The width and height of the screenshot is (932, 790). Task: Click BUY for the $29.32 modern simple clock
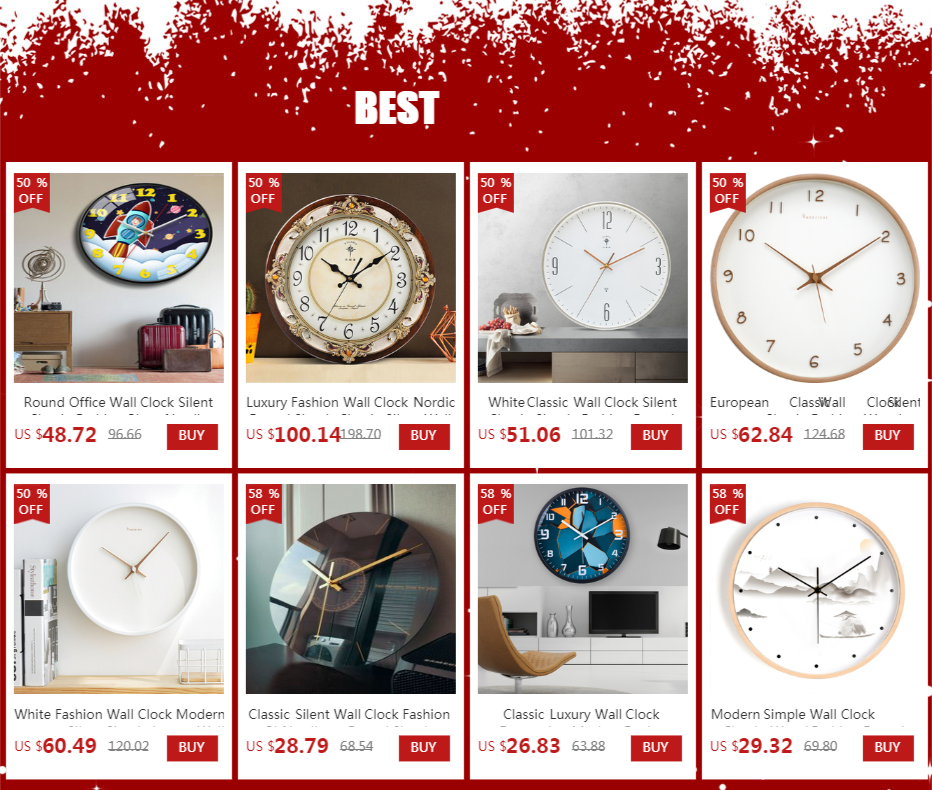click(x=888, y=748)
